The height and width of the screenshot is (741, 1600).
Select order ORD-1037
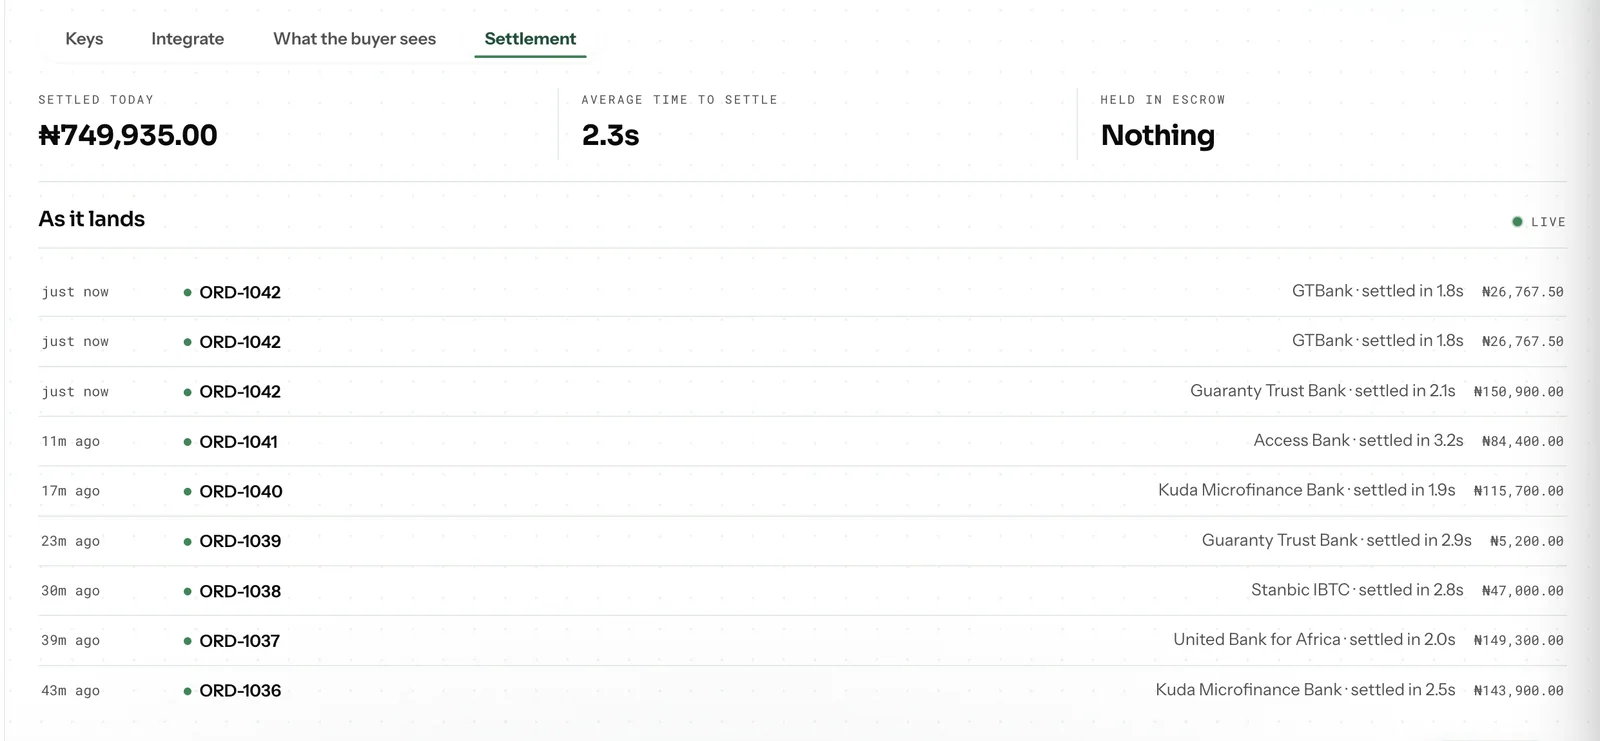click(x=239, y=641)
